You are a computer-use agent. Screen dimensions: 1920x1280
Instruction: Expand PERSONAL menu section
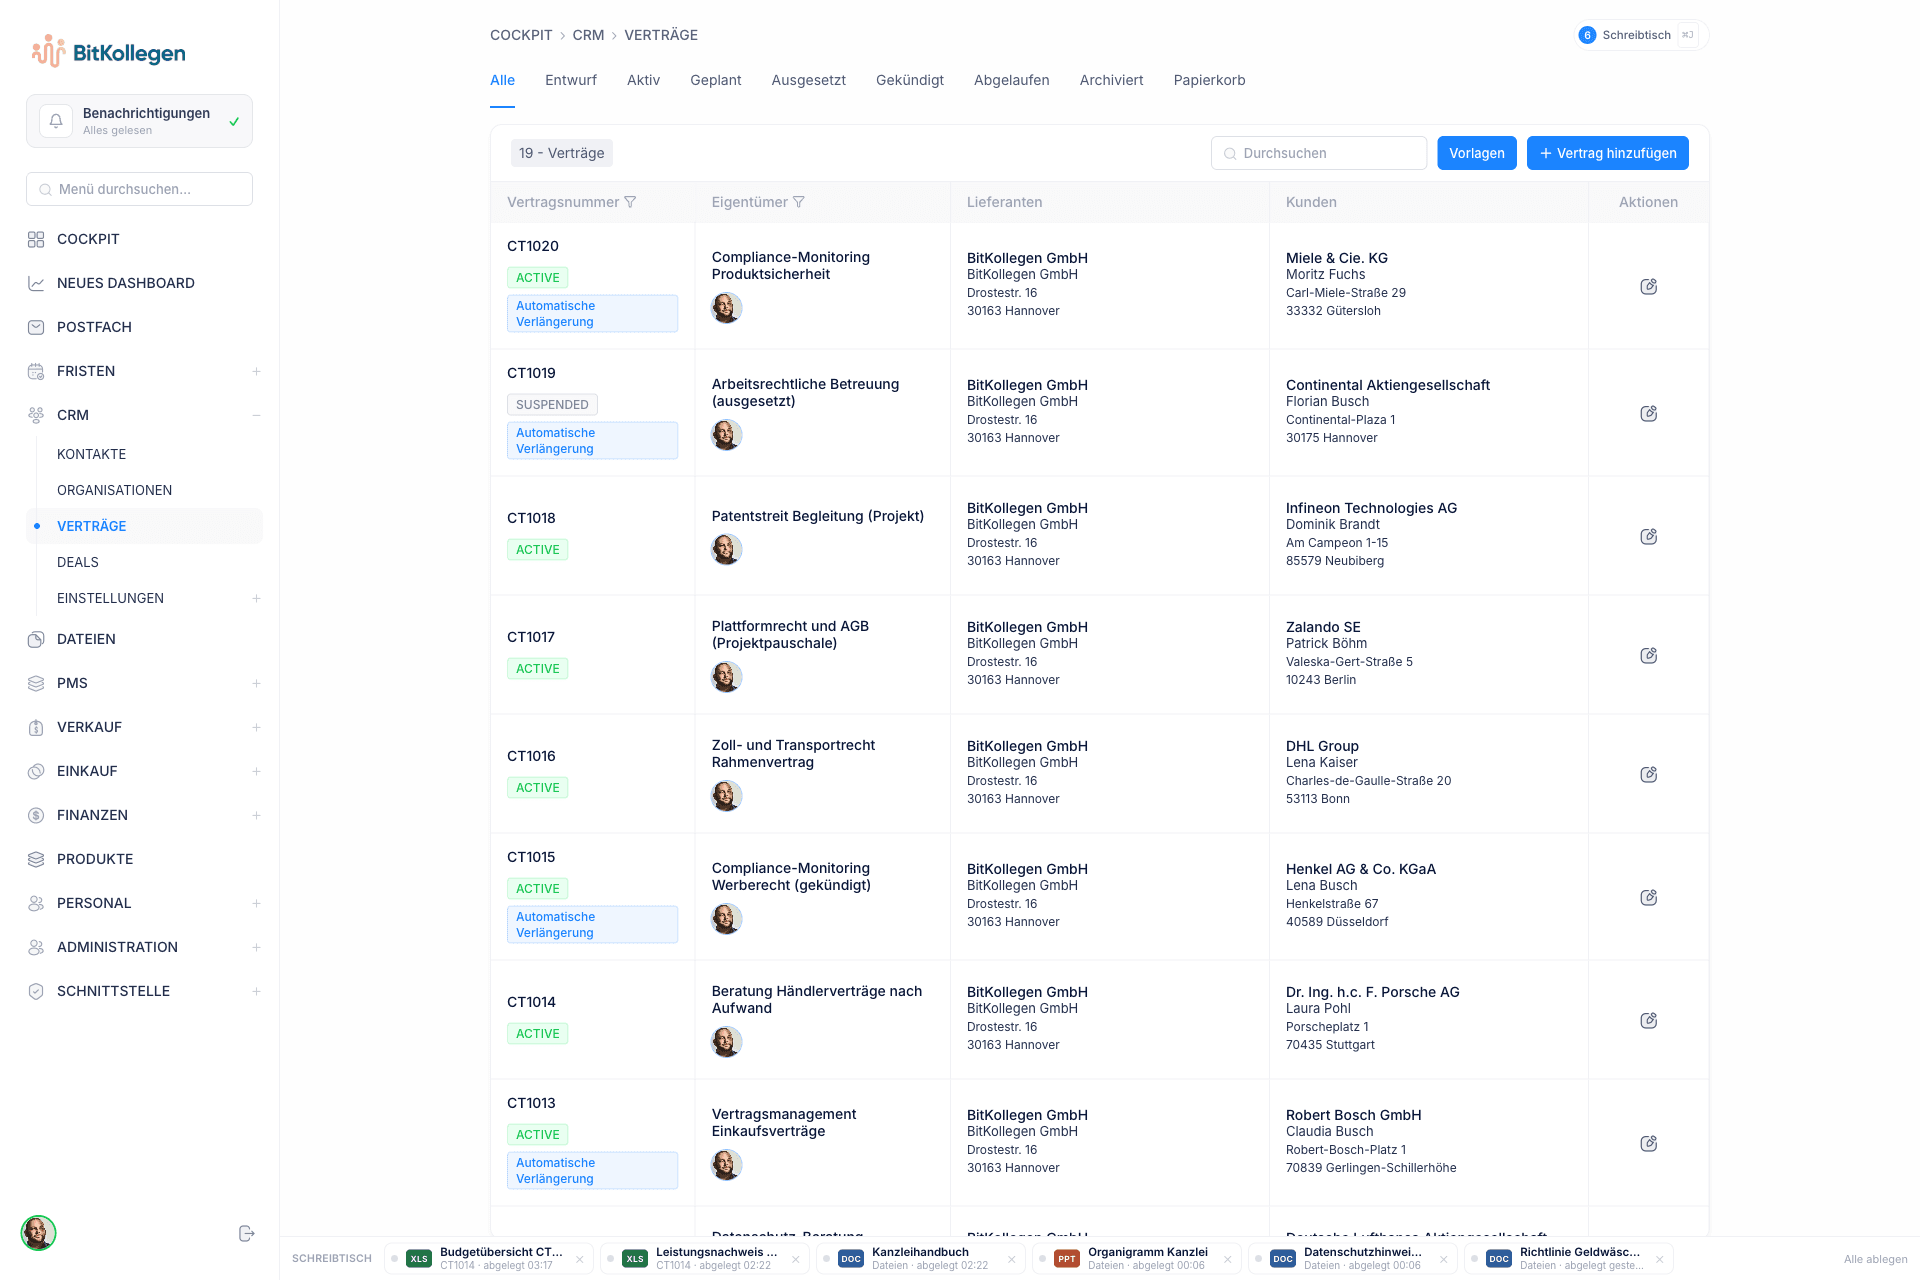(x=256, y=903)
